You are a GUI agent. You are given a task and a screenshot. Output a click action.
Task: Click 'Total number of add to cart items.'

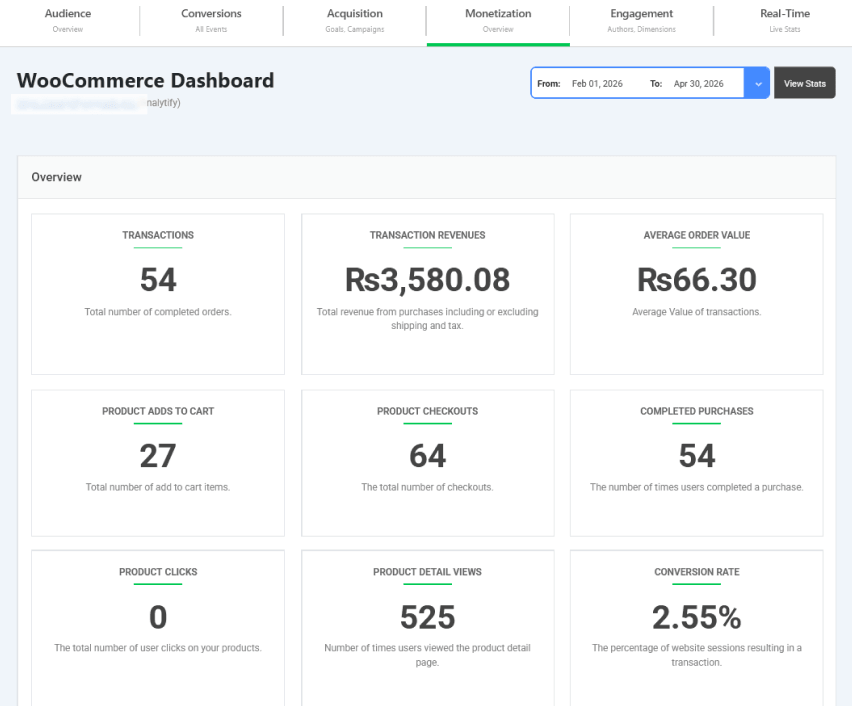point(158,488)
